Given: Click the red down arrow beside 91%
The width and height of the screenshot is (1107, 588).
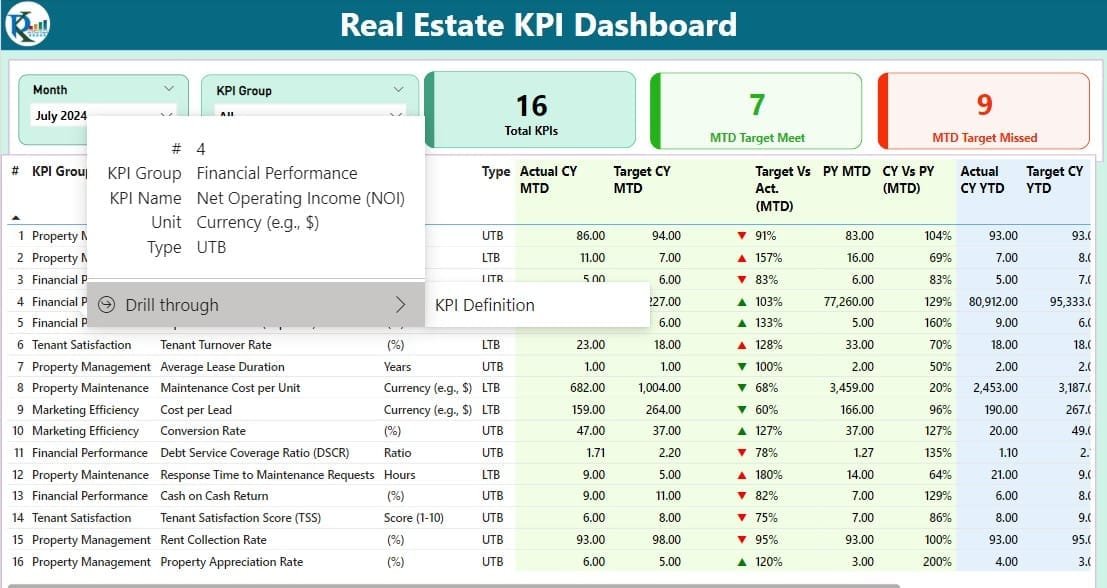Looking at the screenshot, I should (741, 236).
